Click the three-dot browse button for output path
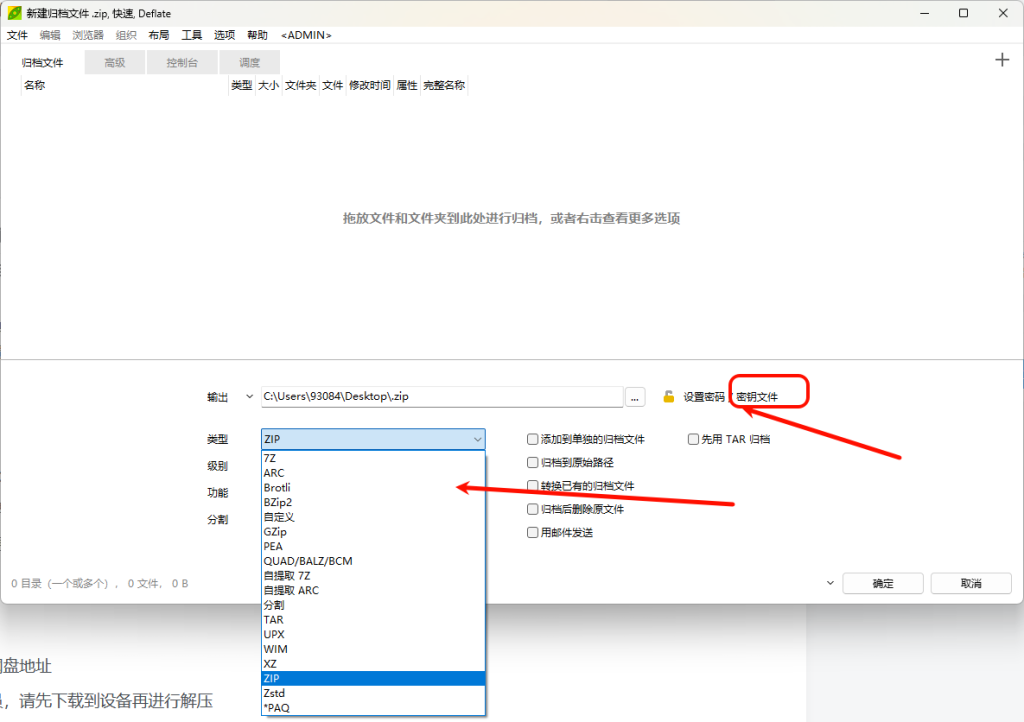 point(635,397)
